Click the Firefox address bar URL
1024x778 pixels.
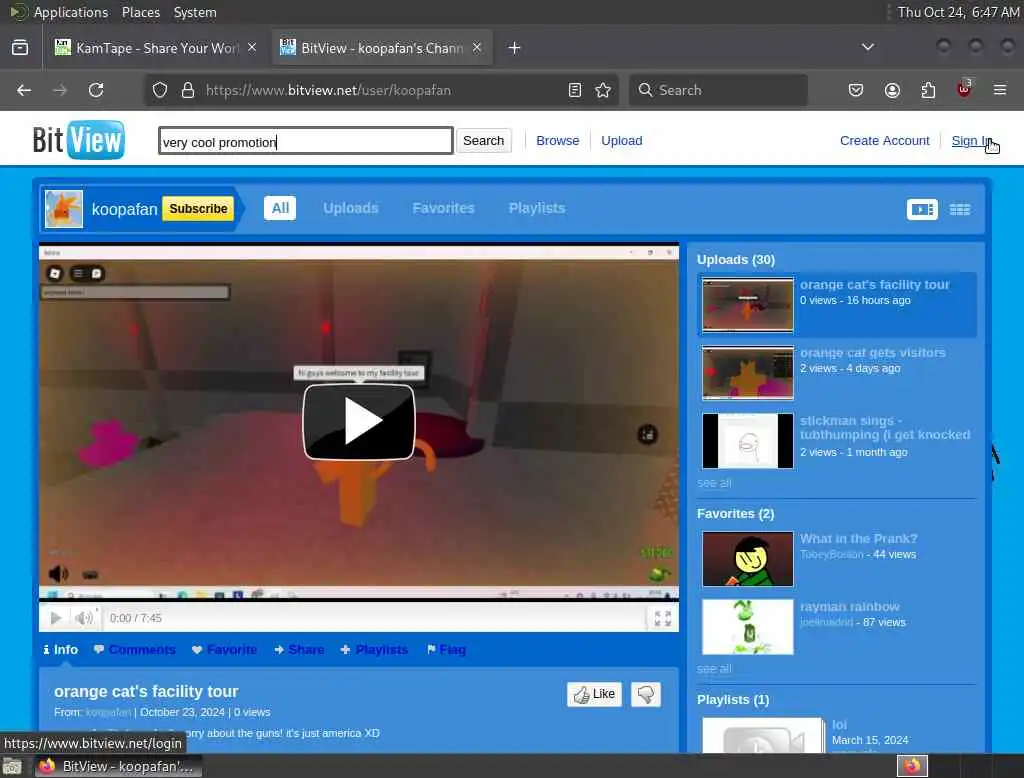328,90
